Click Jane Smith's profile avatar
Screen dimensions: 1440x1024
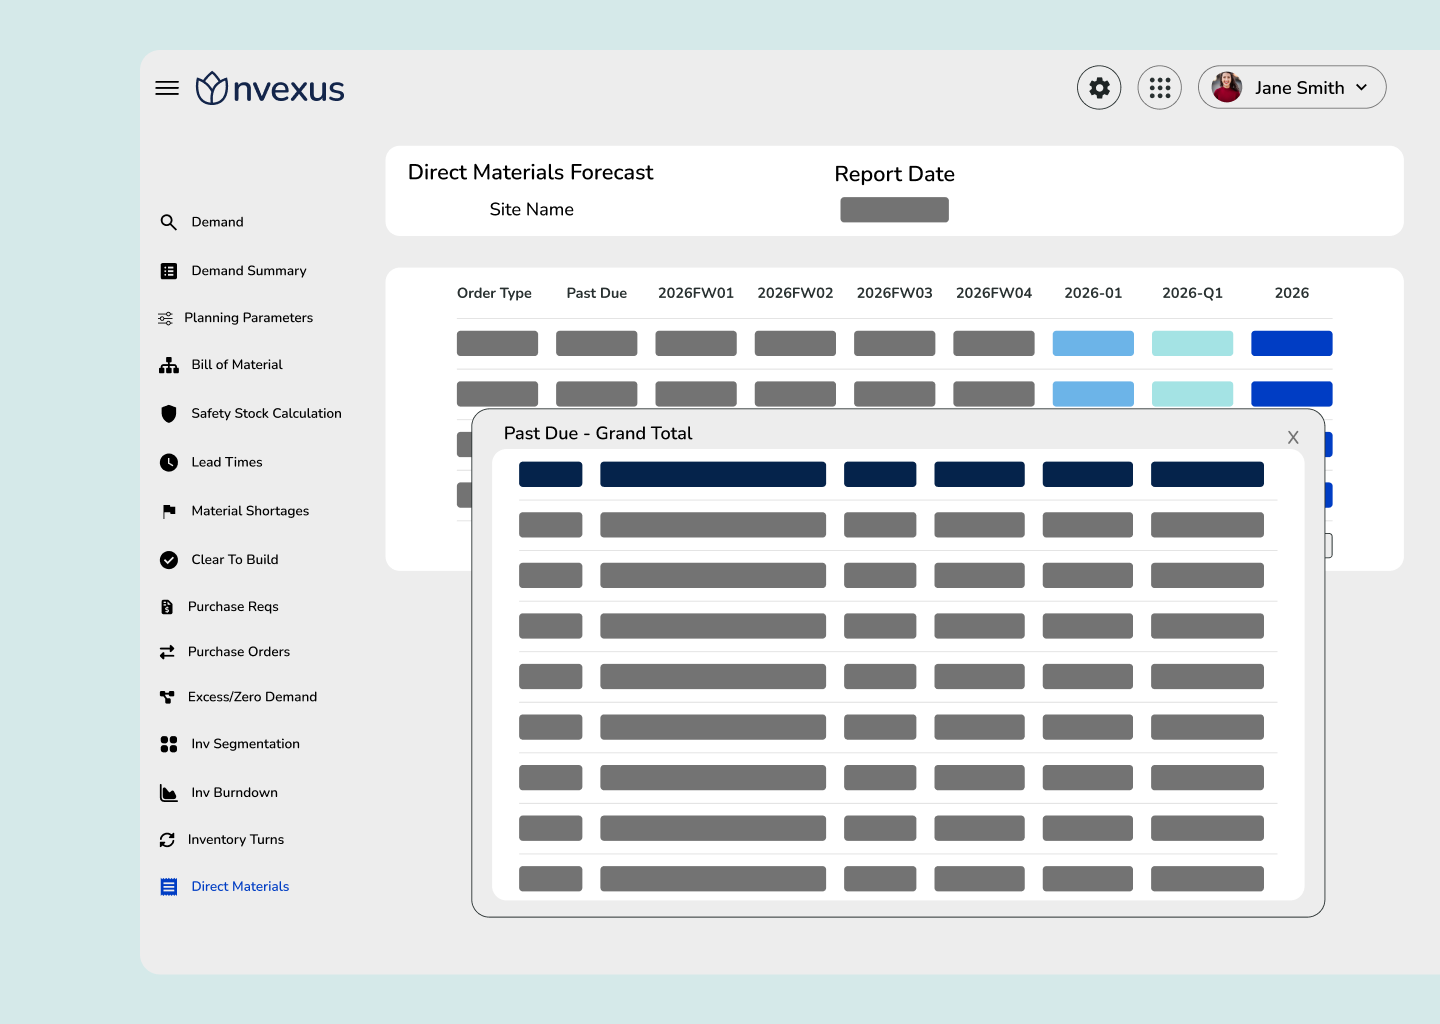[x=1227, y=88]
